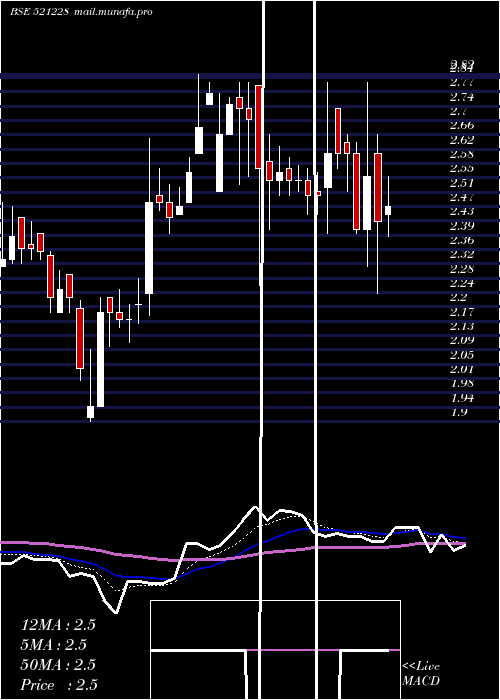Select the 2.58 price axis label
Viewport: 500px width, 700px height.
coord(462,154)
